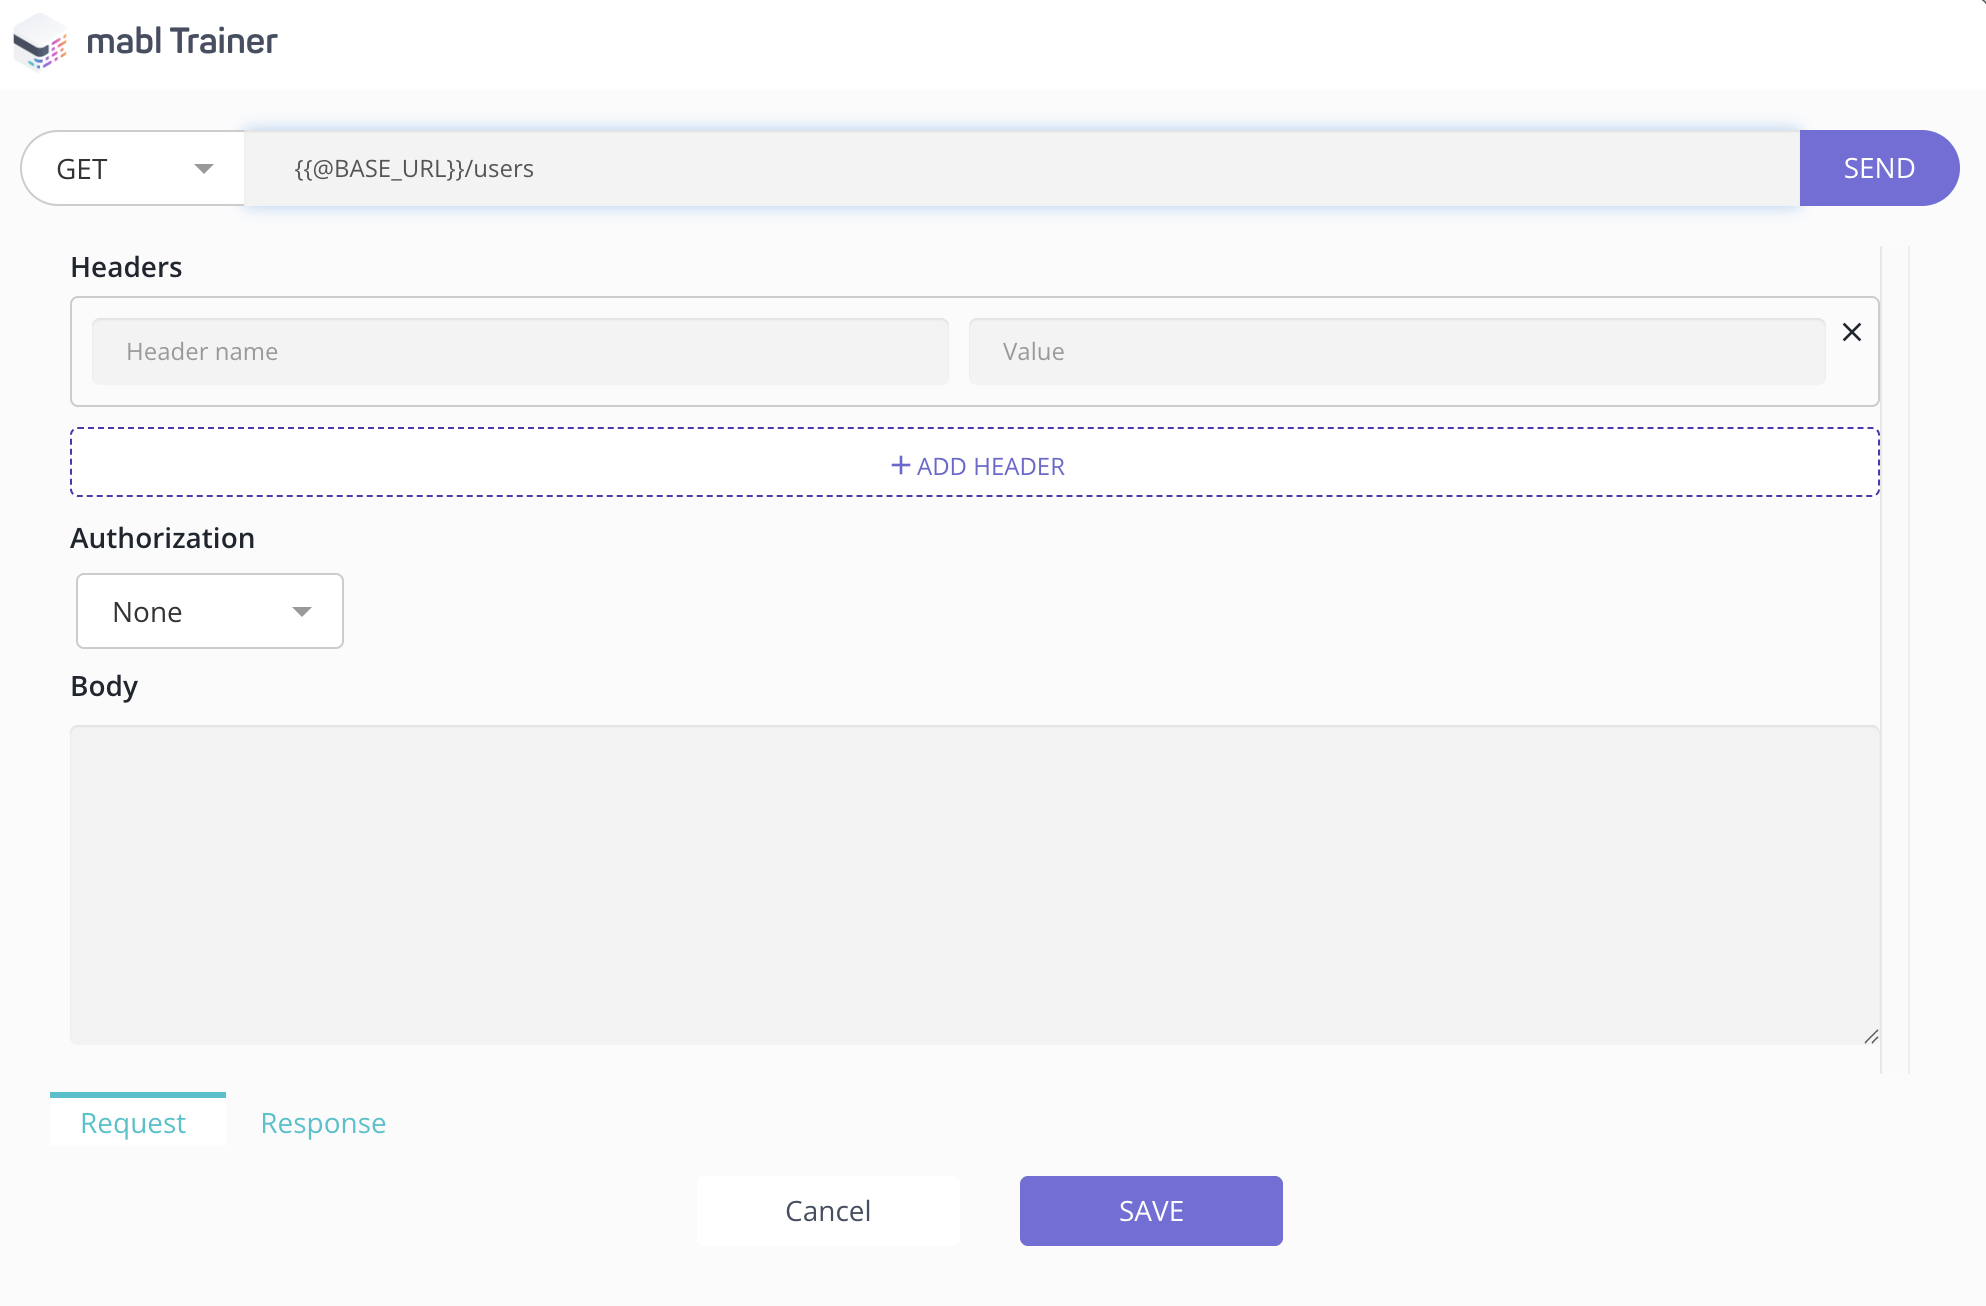Screen dimensions: 1986x1306
Task: Click the mabl Trainer logo icon
Action: [38, 41]
